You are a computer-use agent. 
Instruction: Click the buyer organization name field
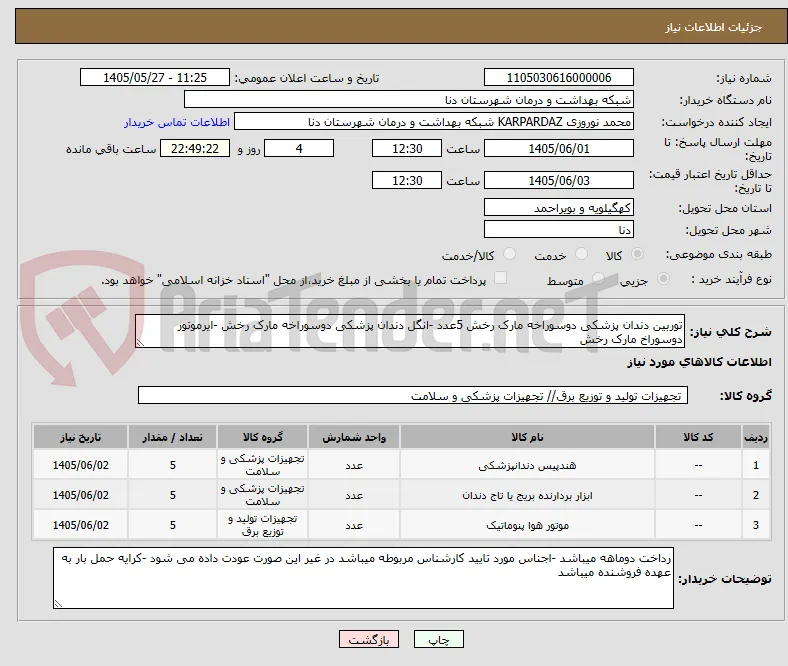409,100
